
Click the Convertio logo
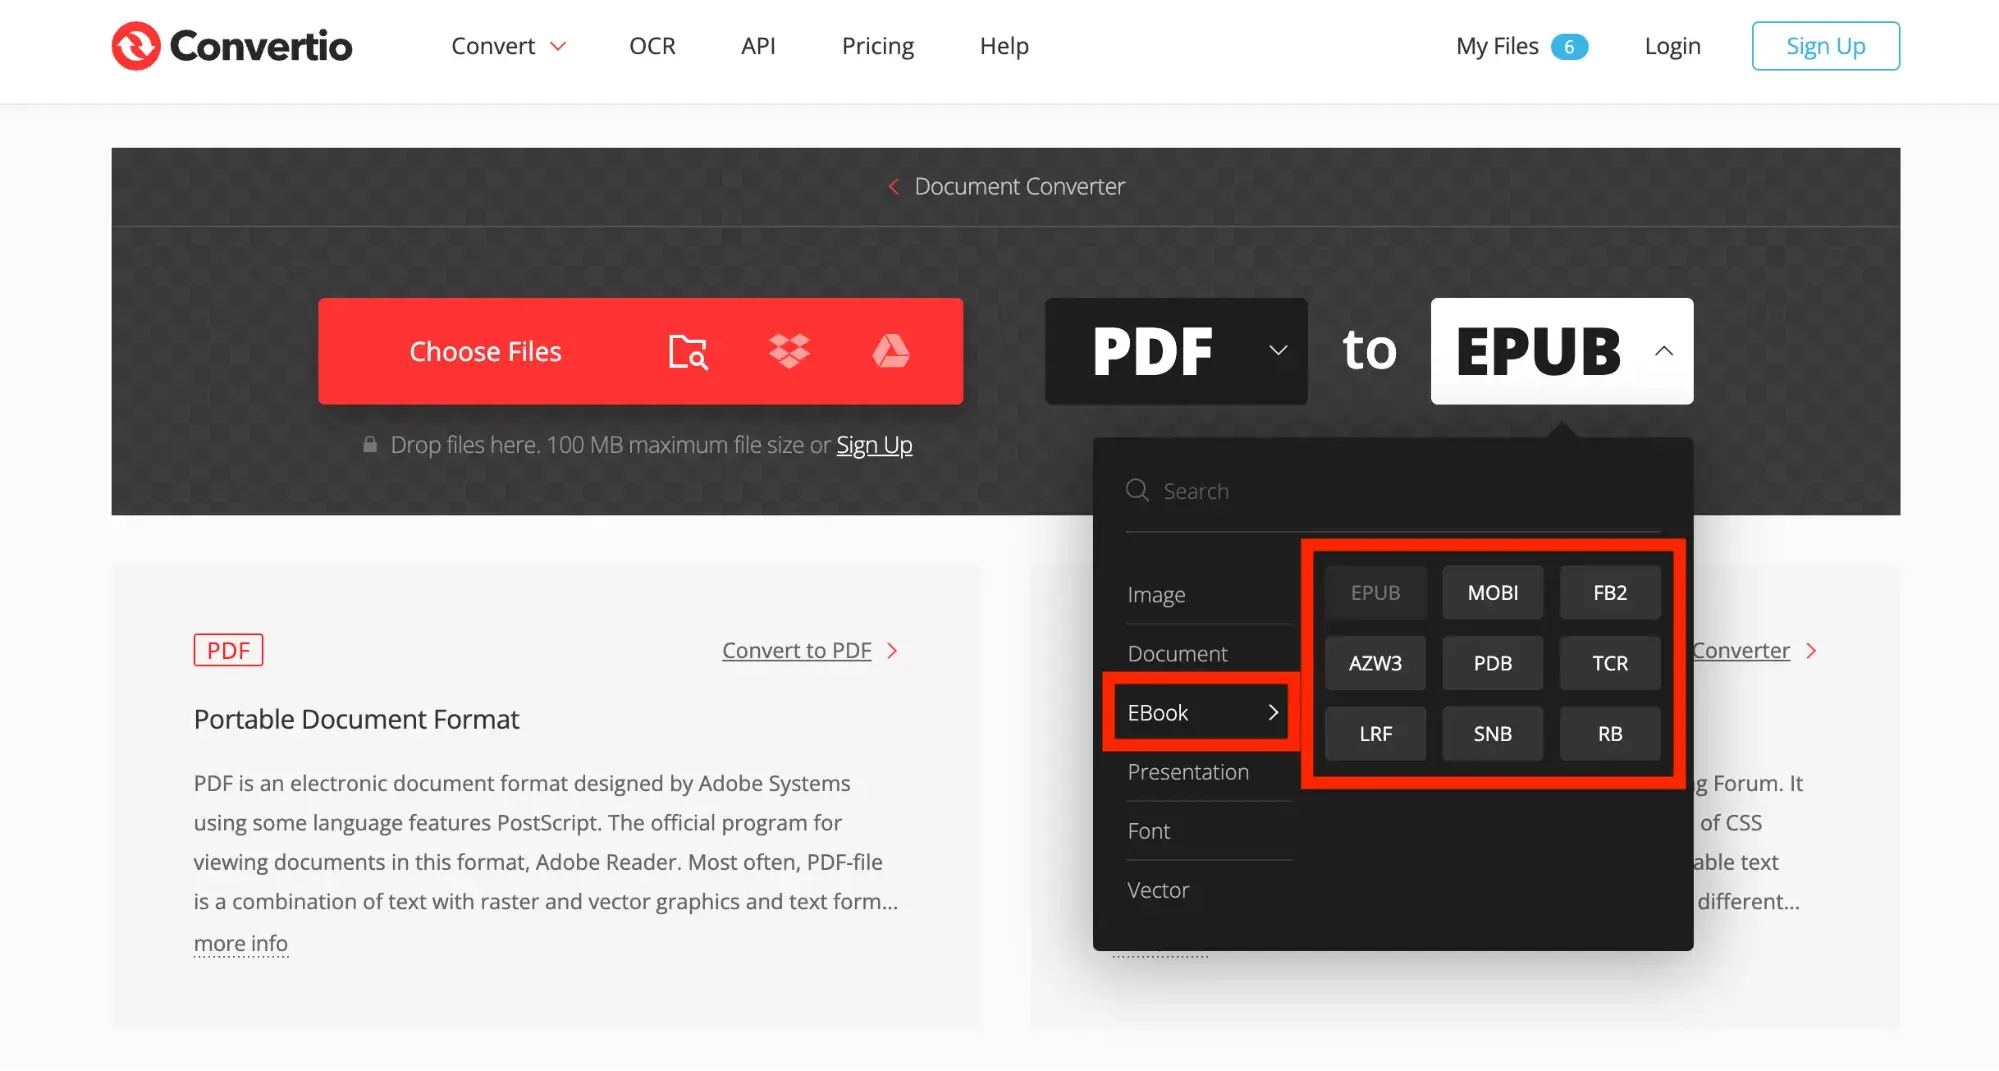pos(232,46)
